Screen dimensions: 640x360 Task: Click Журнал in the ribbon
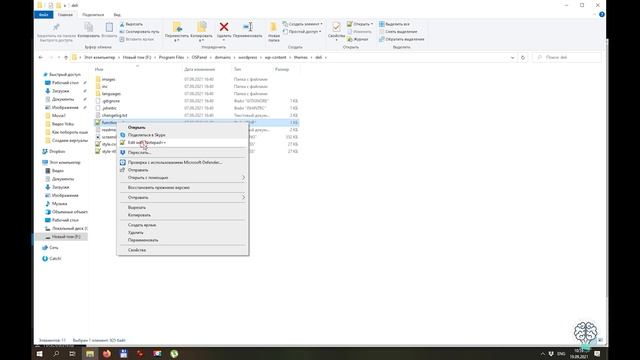tap(358, 39)
